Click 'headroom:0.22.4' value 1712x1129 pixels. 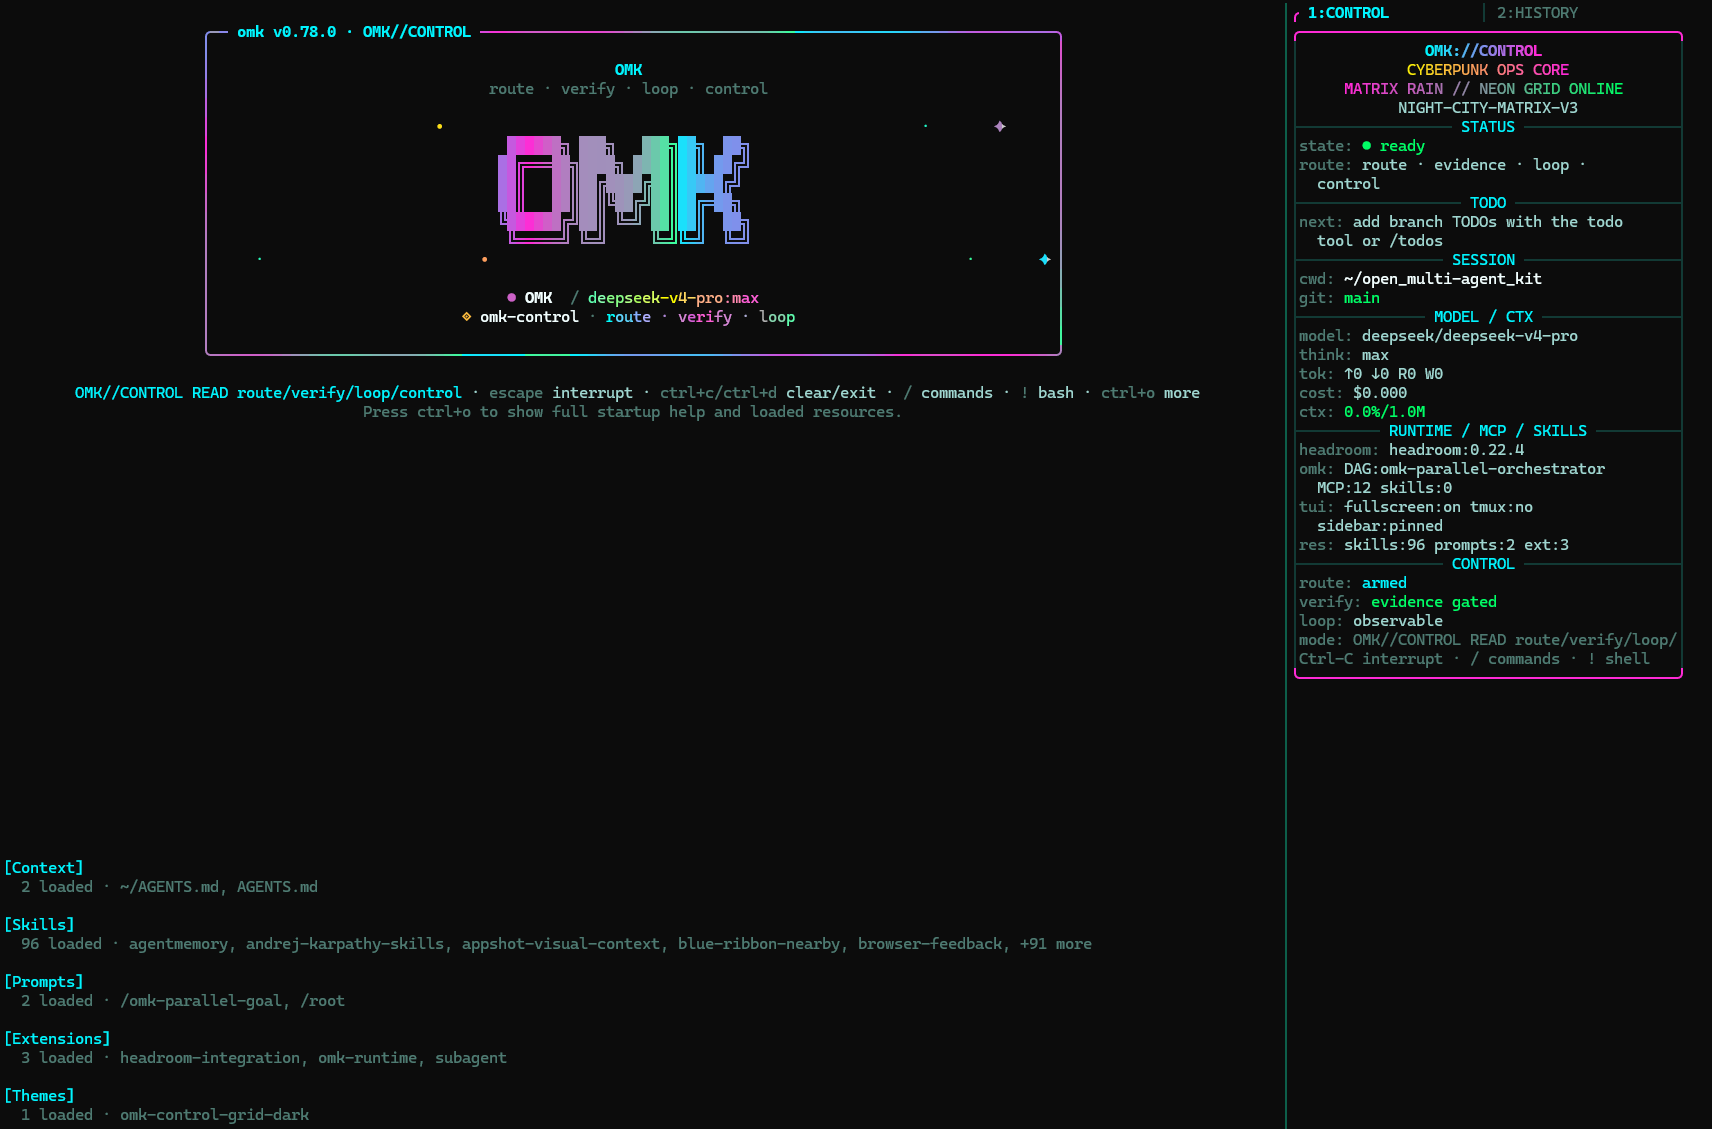tap(1456, 450)
